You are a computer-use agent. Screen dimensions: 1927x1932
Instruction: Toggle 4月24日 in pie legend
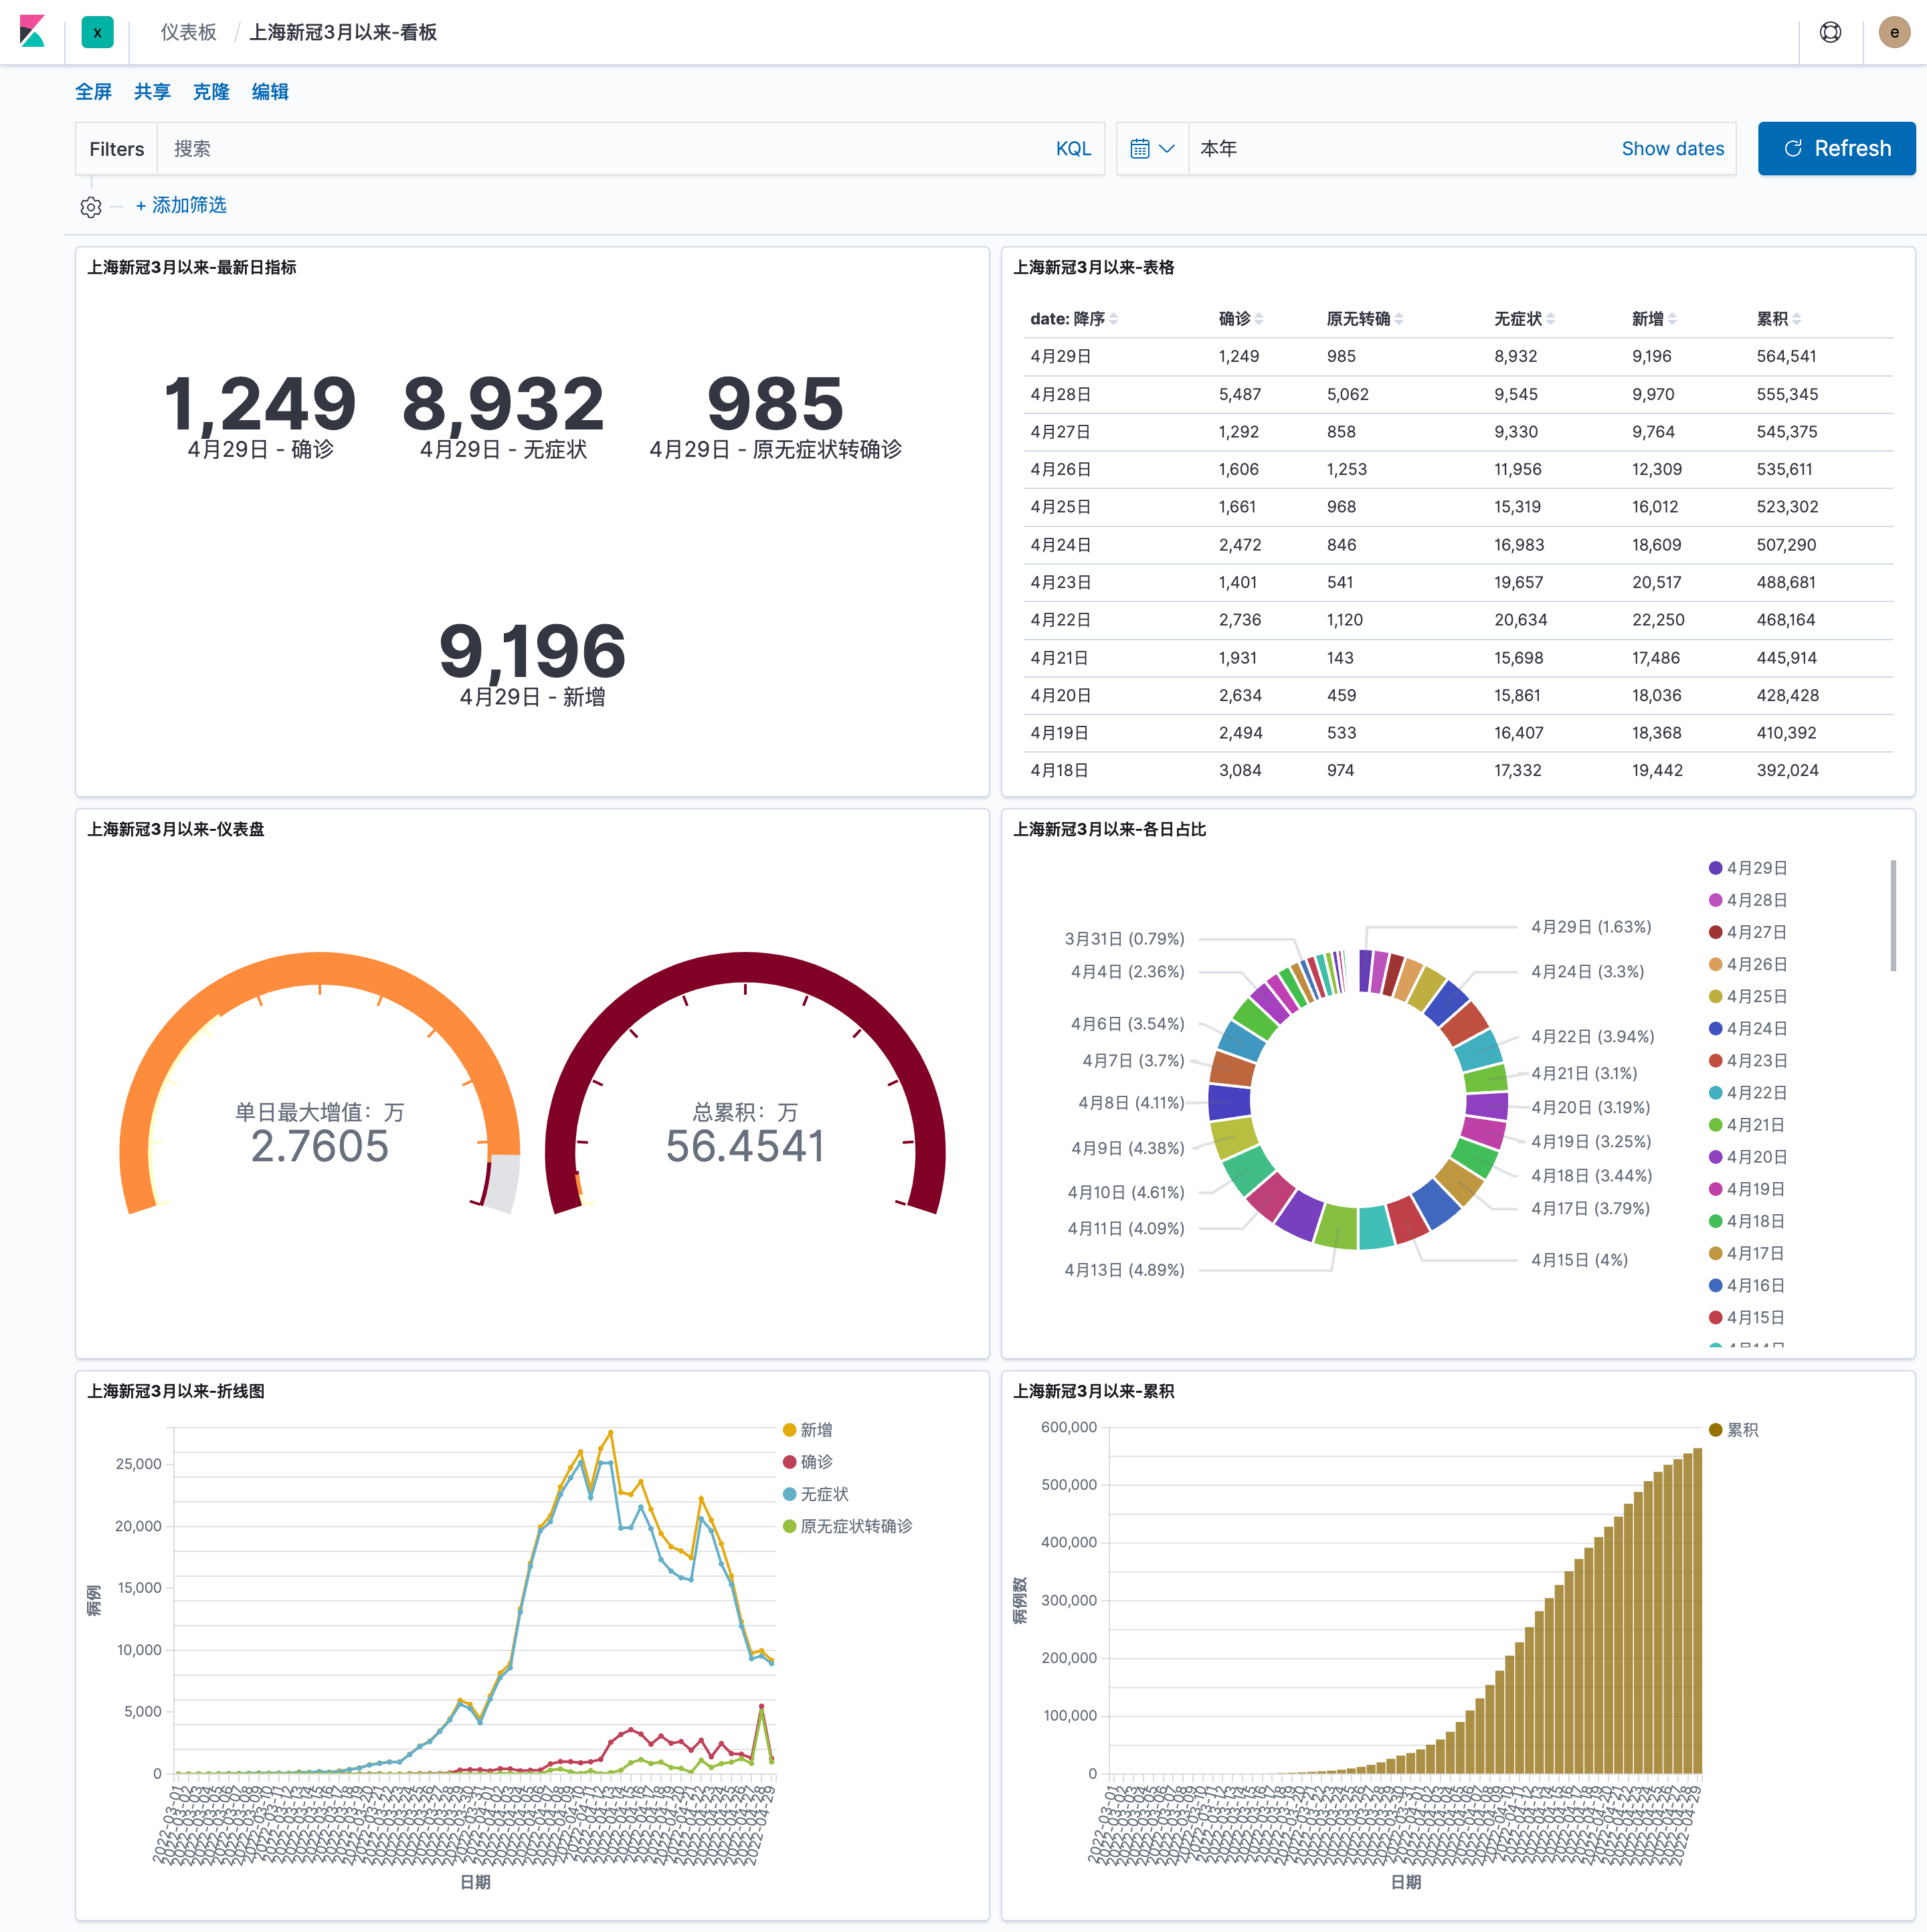[x=1748, y=1028]
